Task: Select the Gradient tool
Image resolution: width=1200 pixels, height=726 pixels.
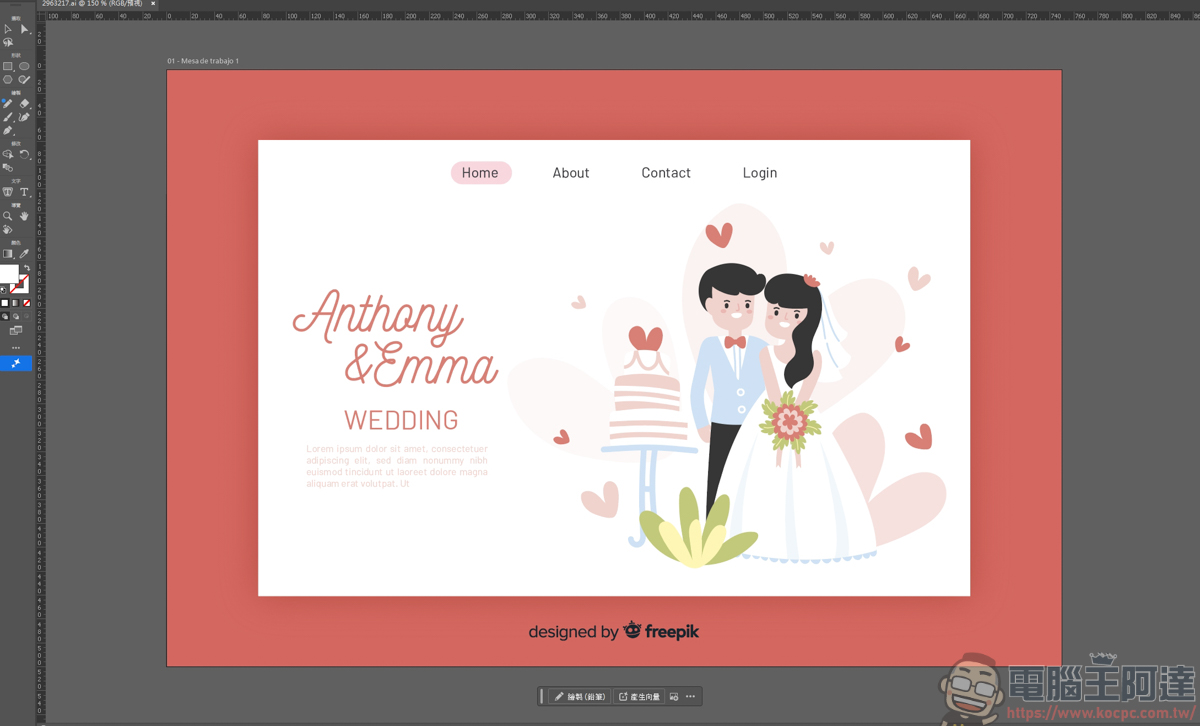Action: point(8,254)
